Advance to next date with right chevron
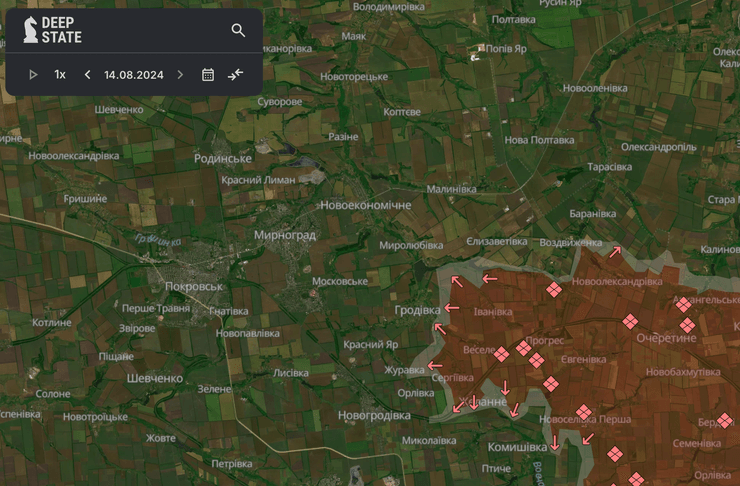The image size is (740, 486). tap(180, 75)
